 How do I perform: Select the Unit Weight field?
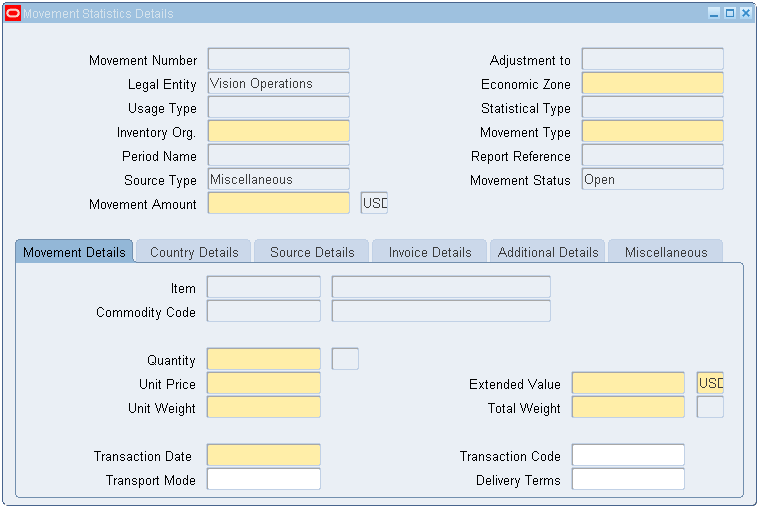coord(264,407)
